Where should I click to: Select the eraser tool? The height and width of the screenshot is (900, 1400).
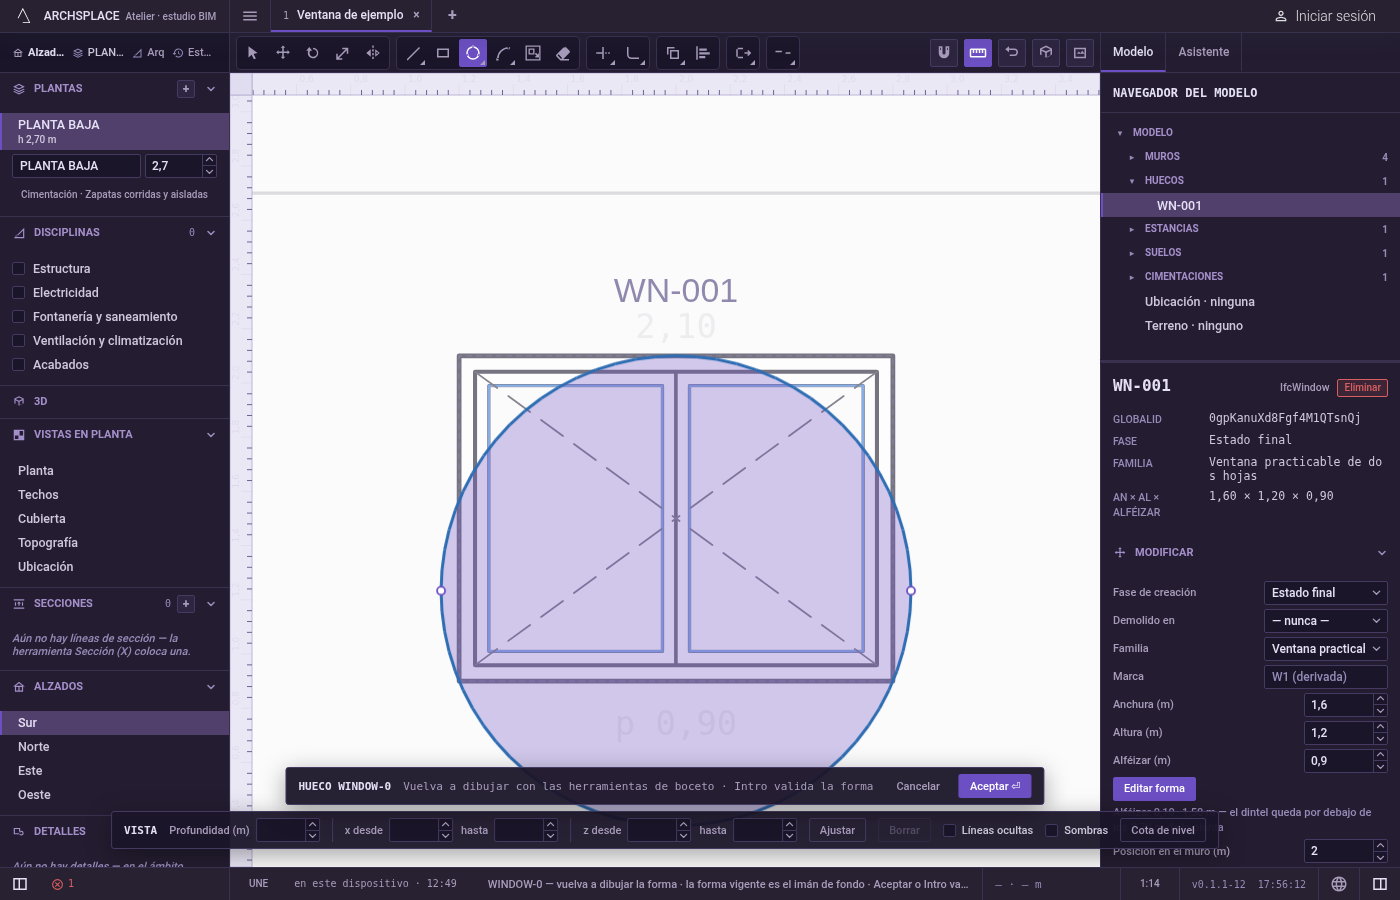(x=563, y=53)
